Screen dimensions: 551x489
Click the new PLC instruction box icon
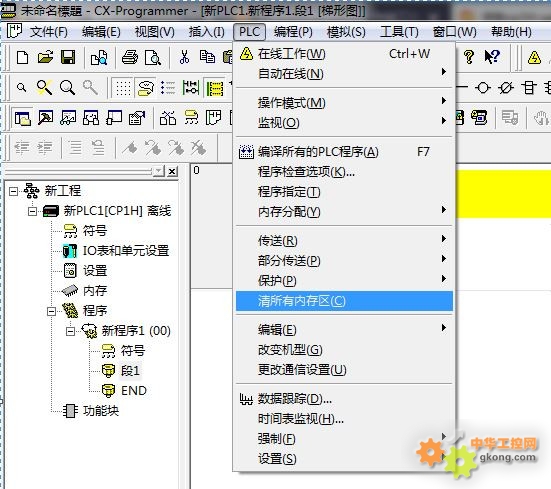point(529,87)
